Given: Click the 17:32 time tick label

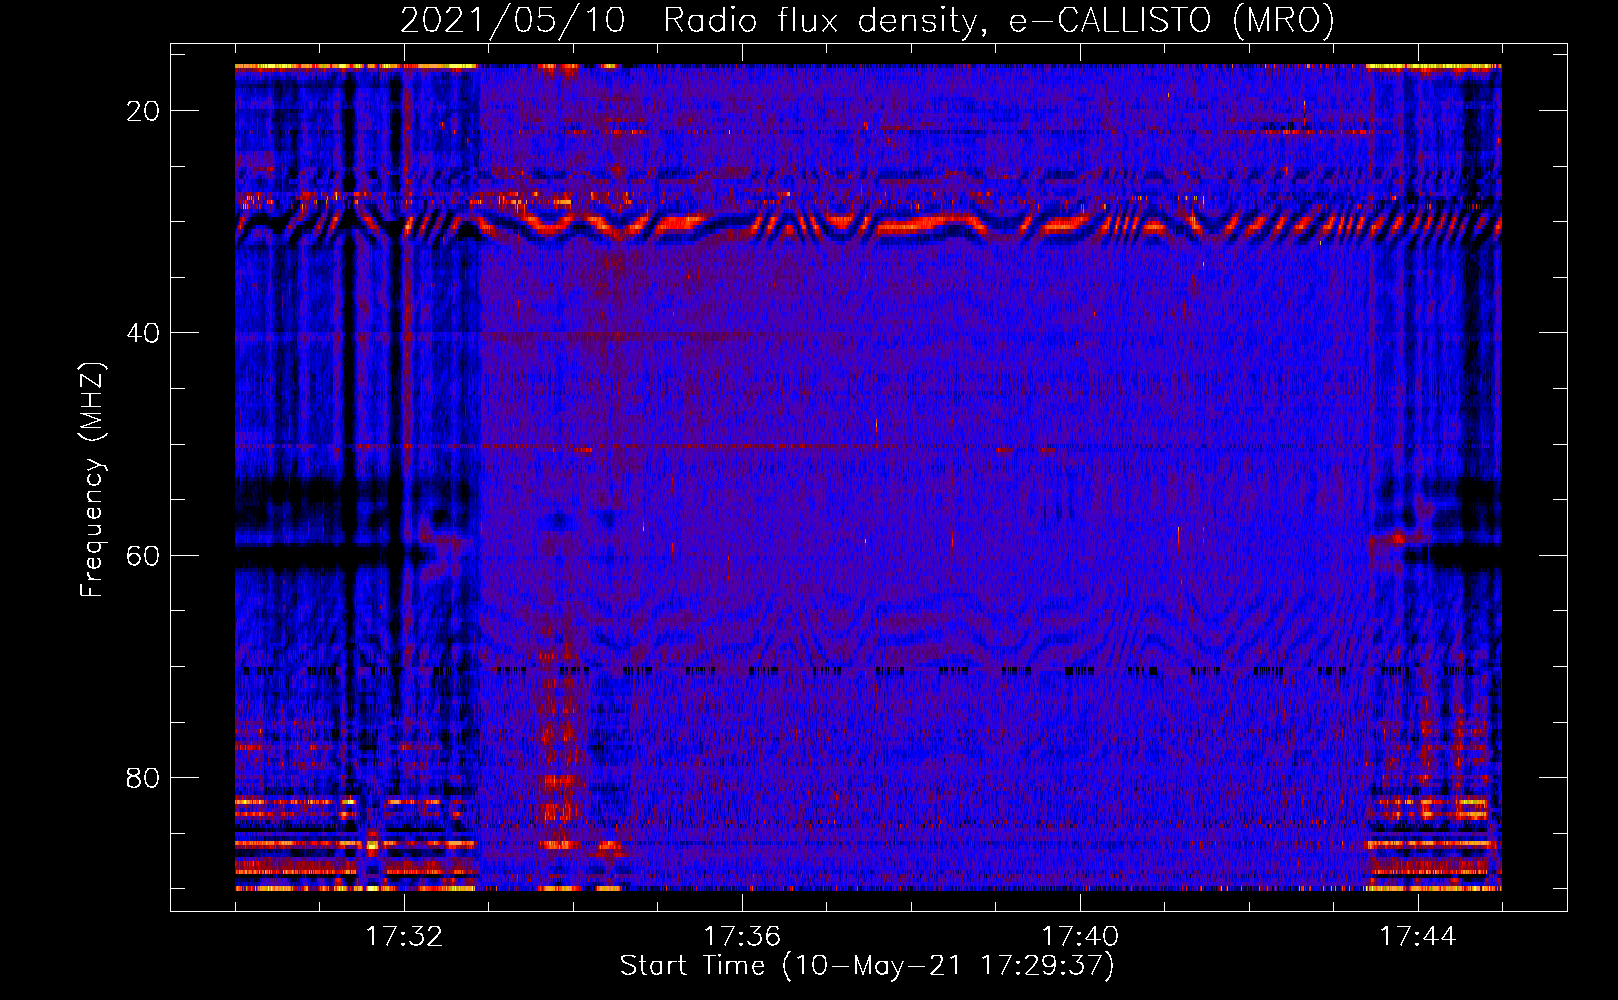Looking at the screenshot, I should 404,936.
